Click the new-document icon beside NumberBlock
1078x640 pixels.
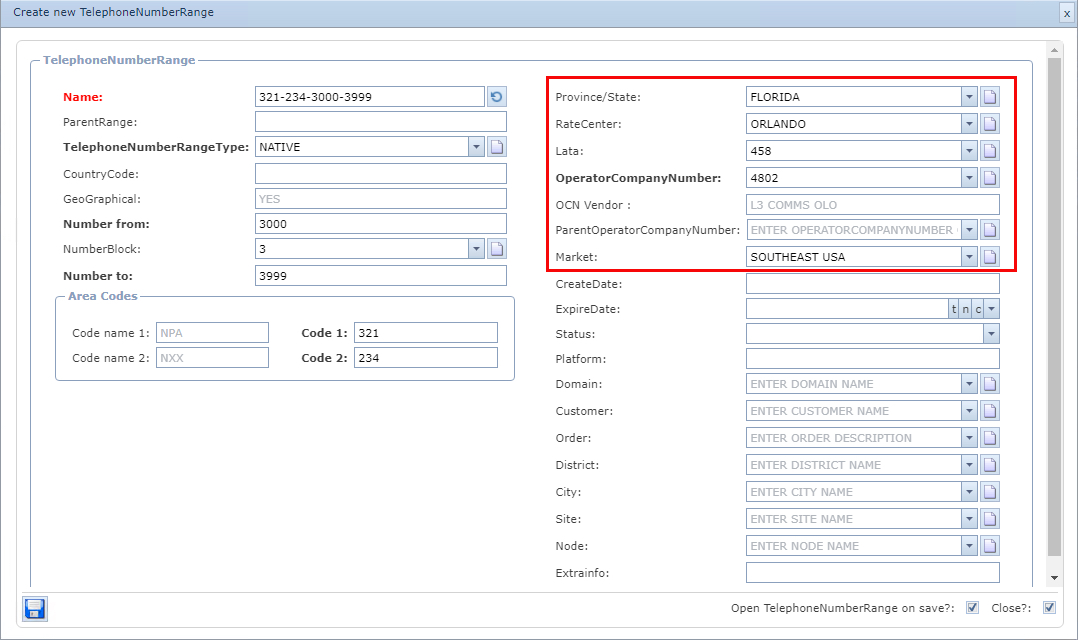496,248
